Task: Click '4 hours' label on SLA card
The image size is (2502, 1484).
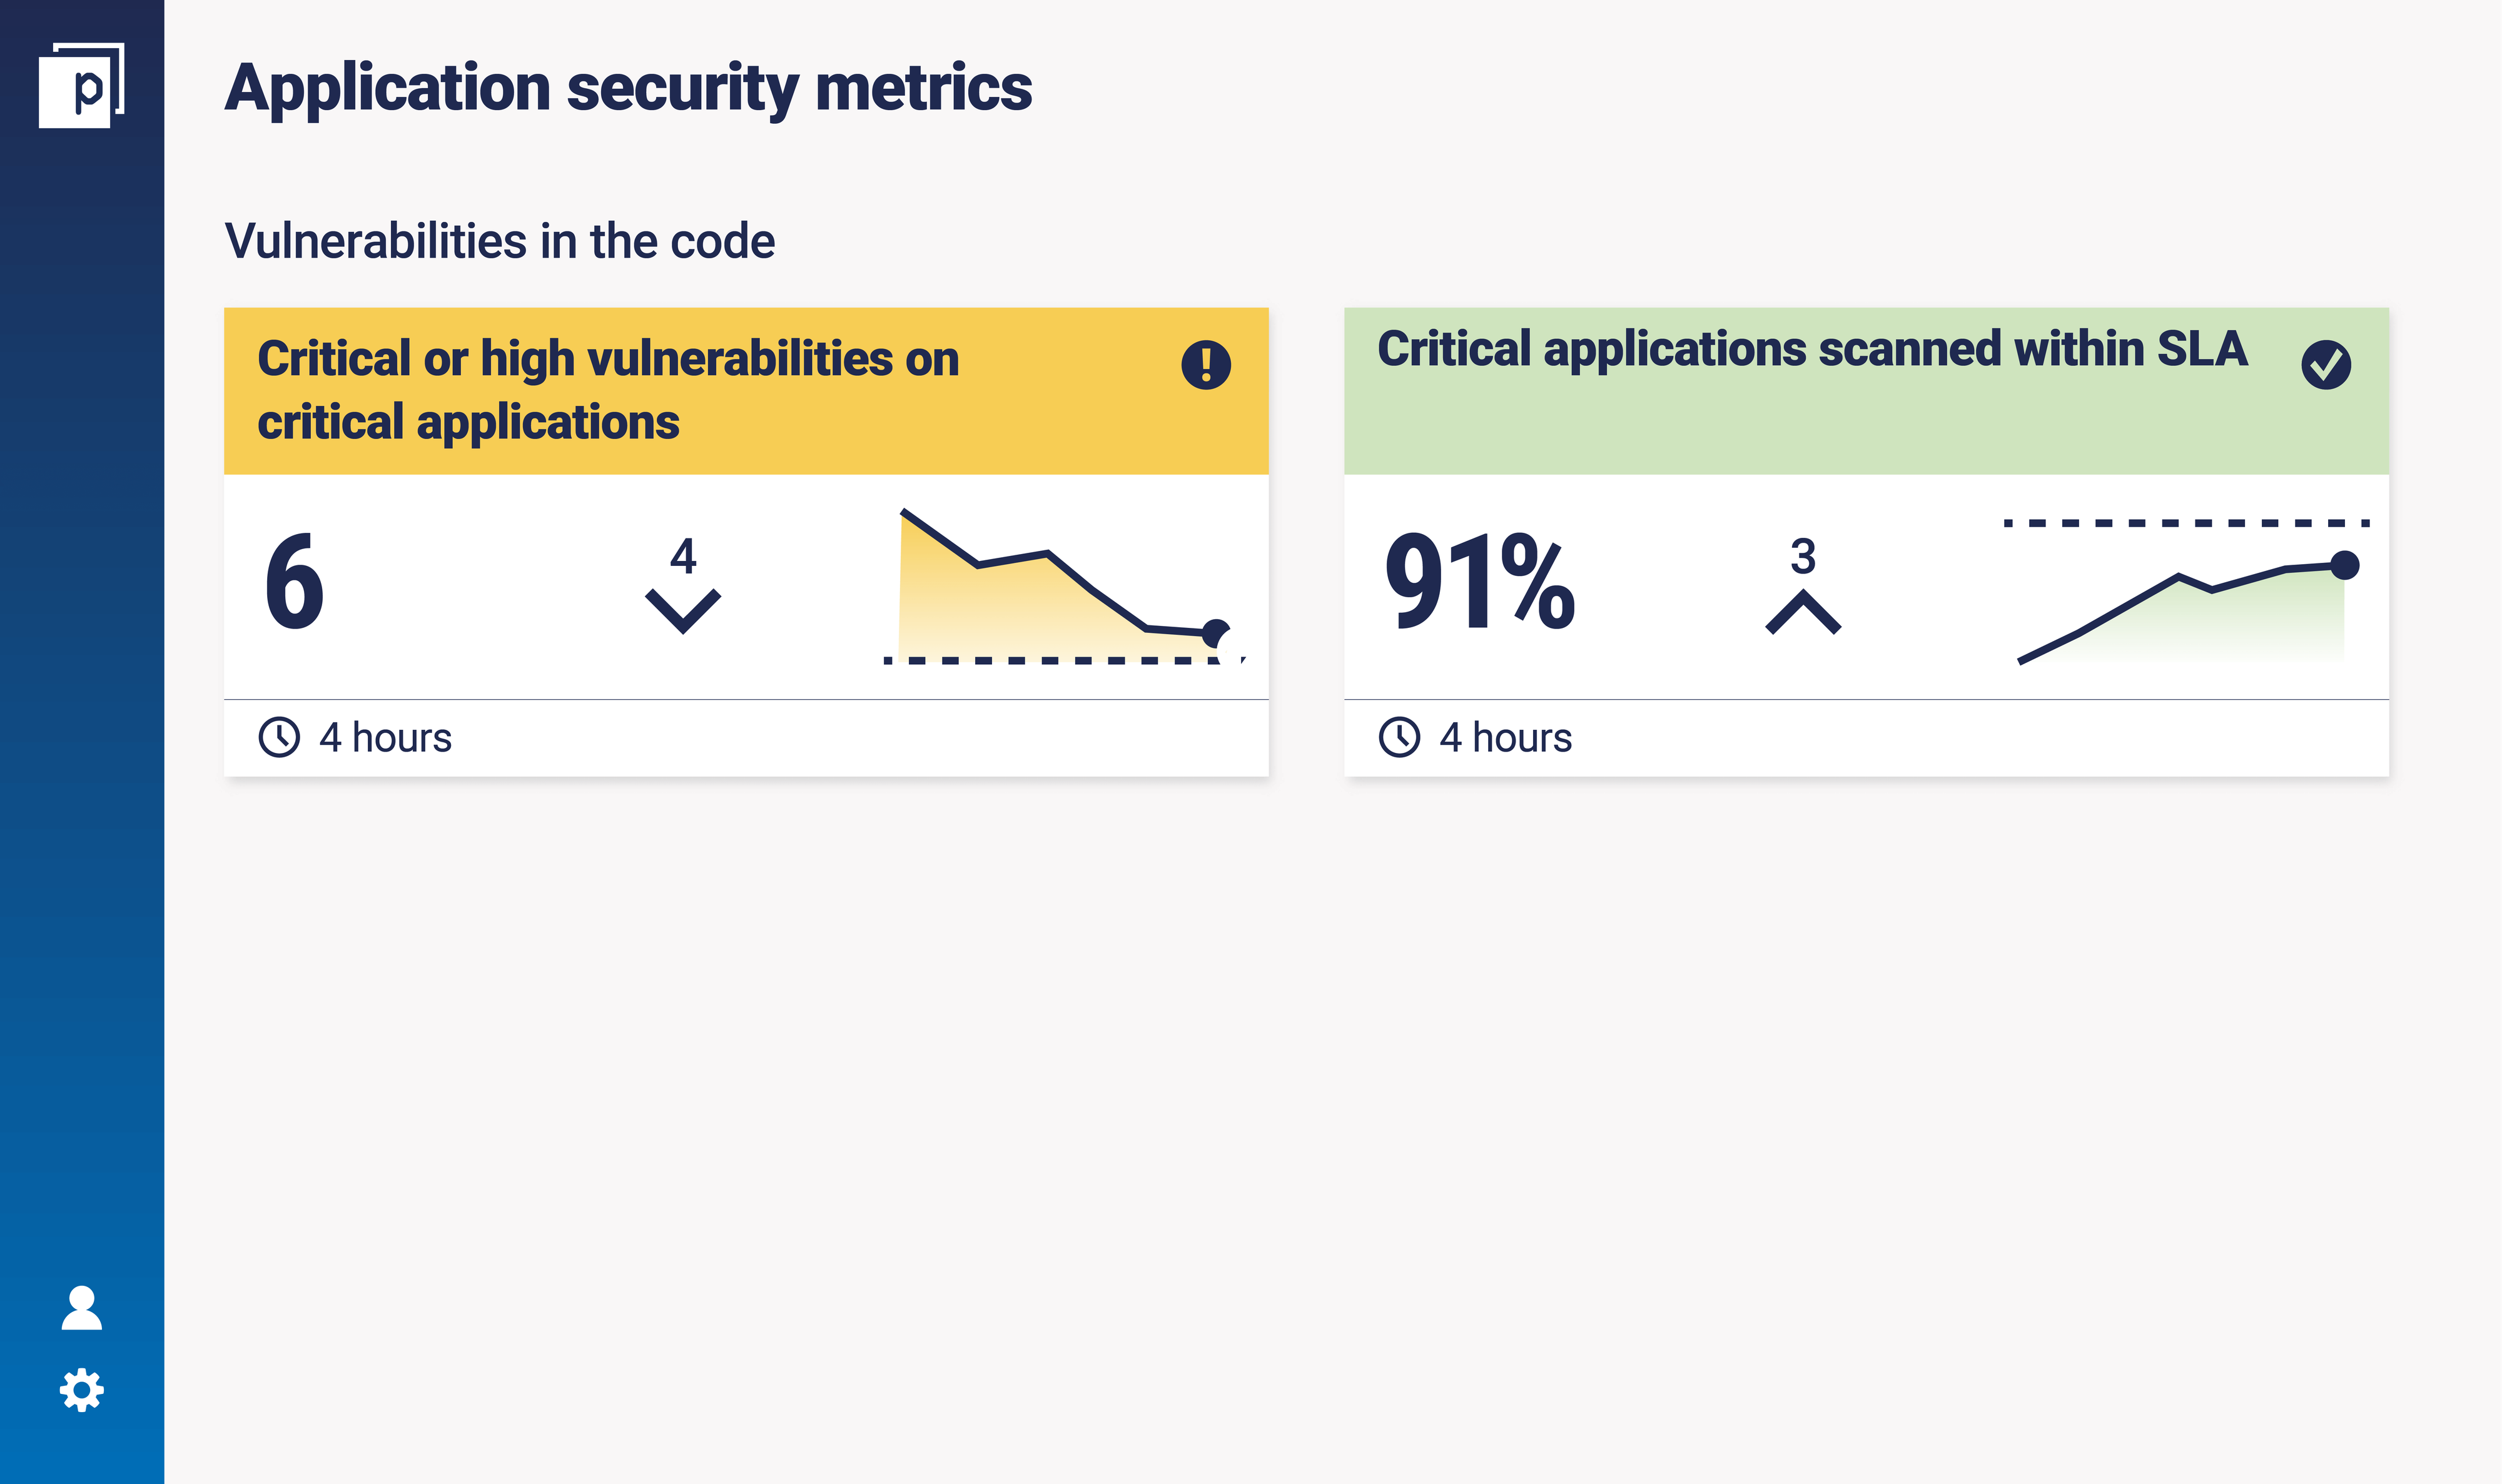Action: coord(1505,738)
